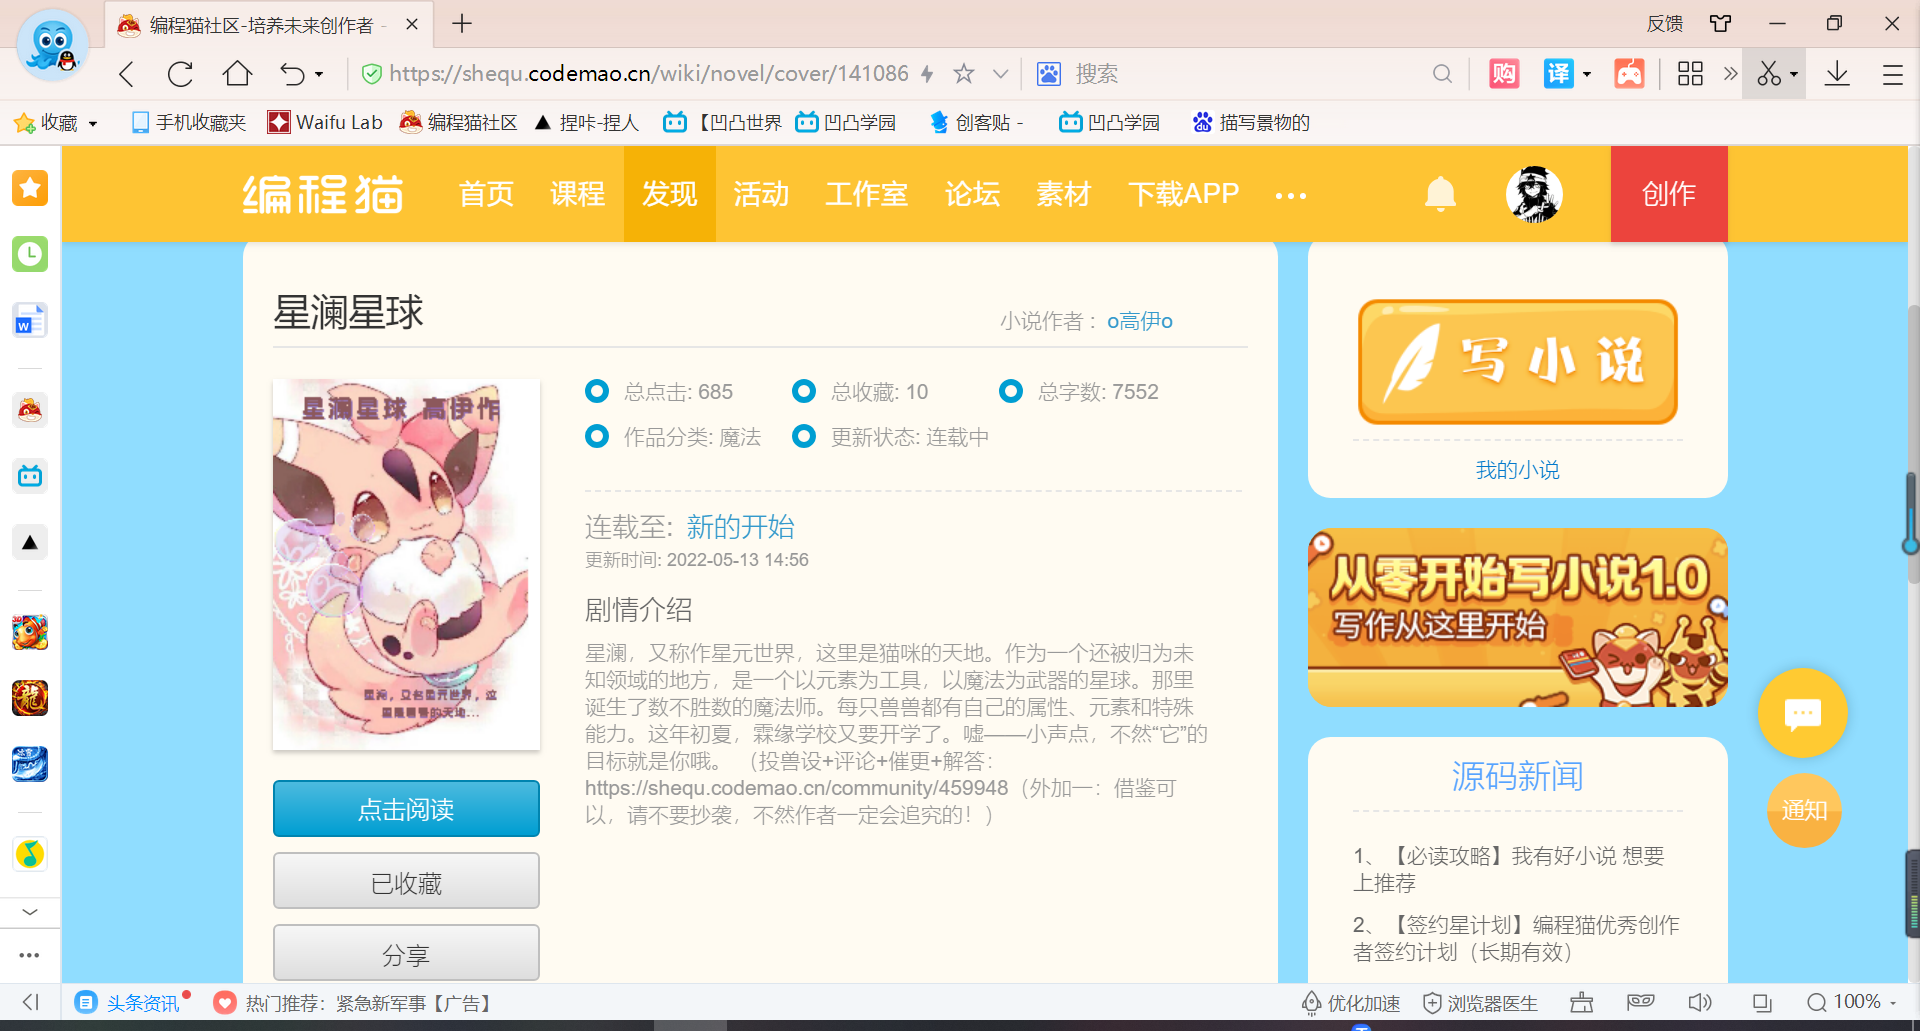Open the browser main menu icon
This screenshot has width=1920, height=1031.
pyautogui.click(x=1892, y=74)
